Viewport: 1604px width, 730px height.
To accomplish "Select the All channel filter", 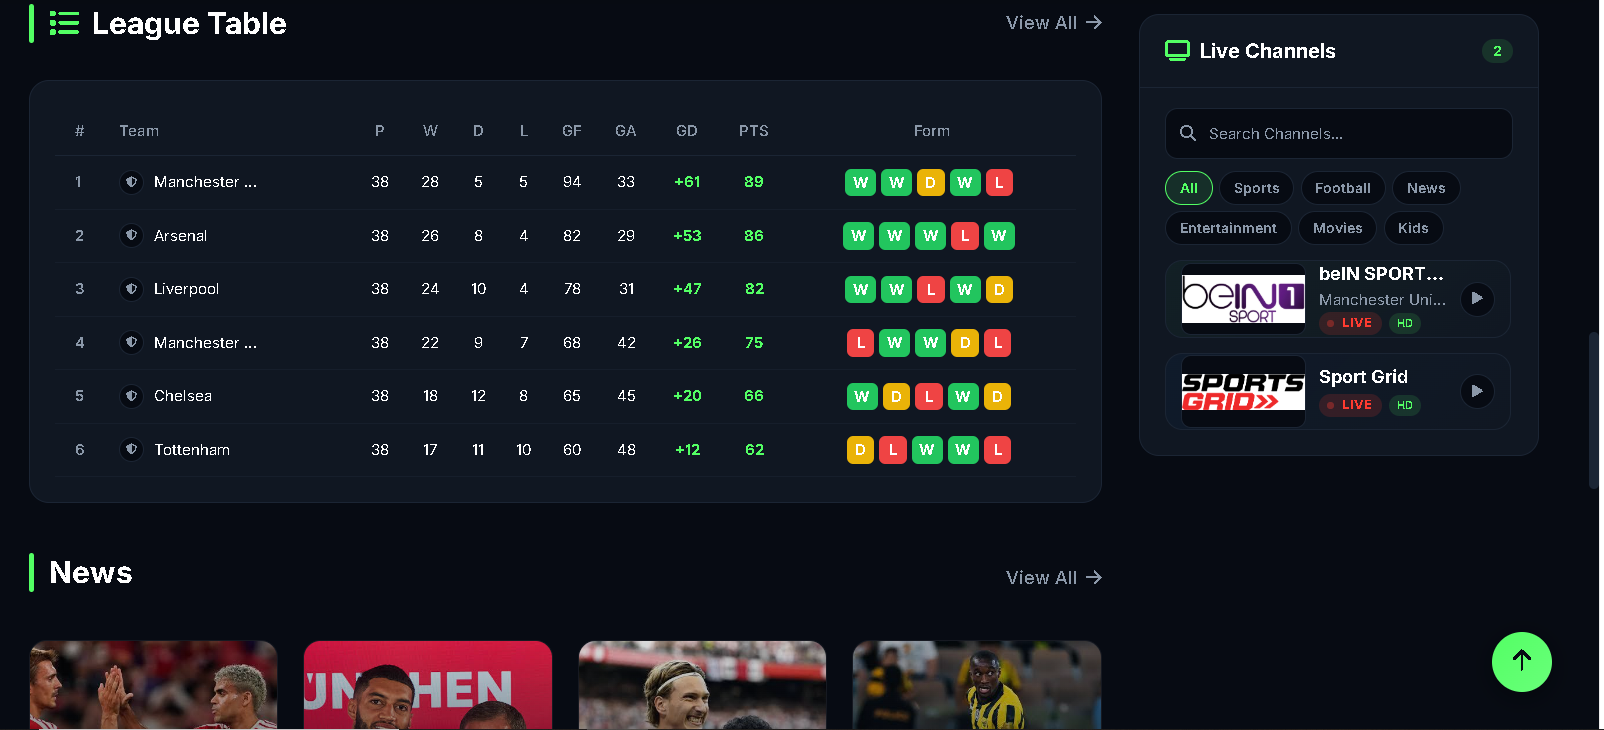I will coord(1189,188).
